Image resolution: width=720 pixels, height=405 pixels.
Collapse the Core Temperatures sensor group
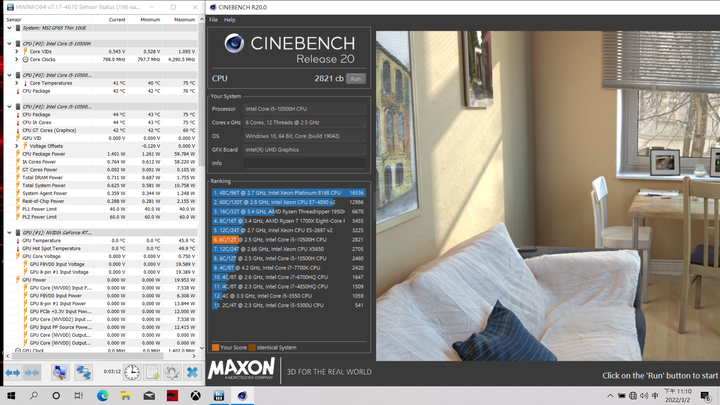coord(9,75)
